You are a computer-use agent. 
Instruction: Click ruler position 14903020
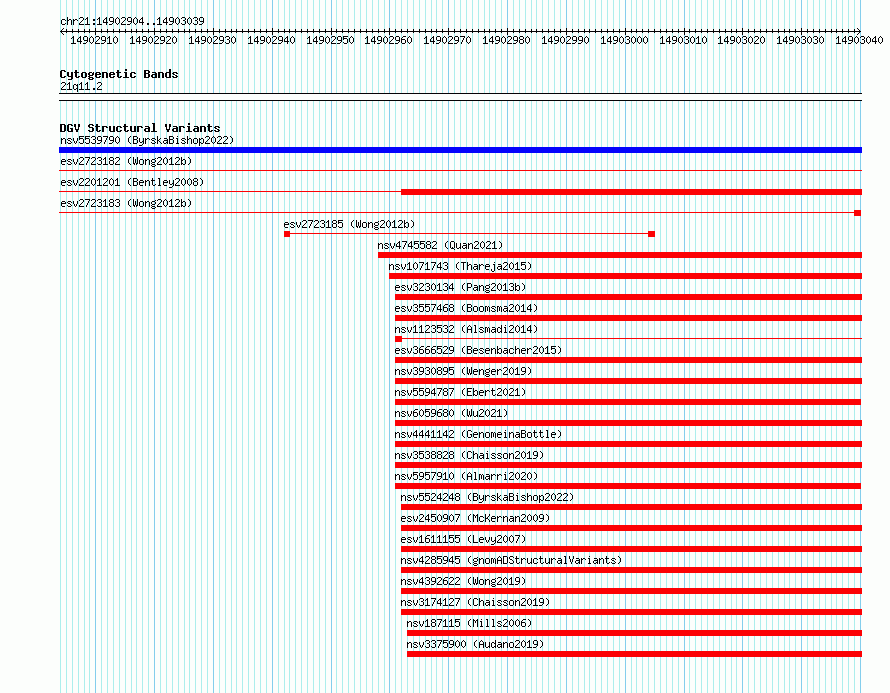pyautogui.click(x=741, y=40)
